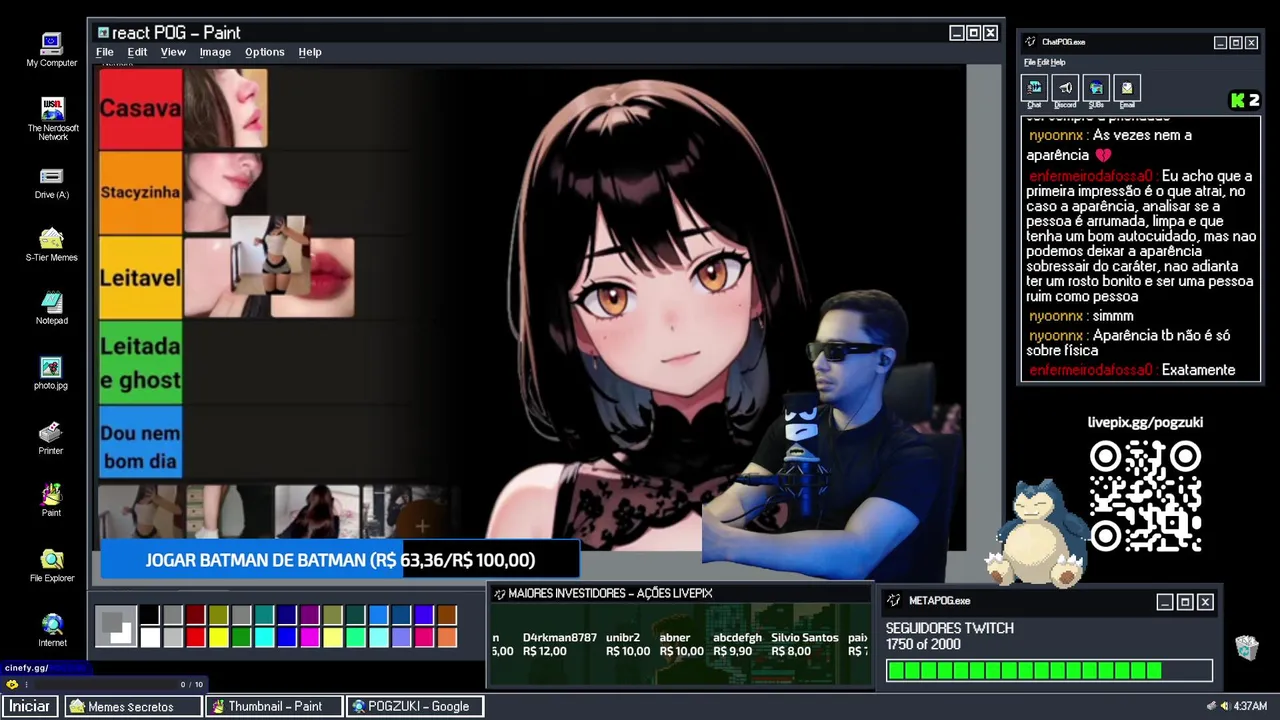This screenshot has height=720, width=1280.
Task: Open the S-Tier Memes folder icon
Action: point(51,245)
